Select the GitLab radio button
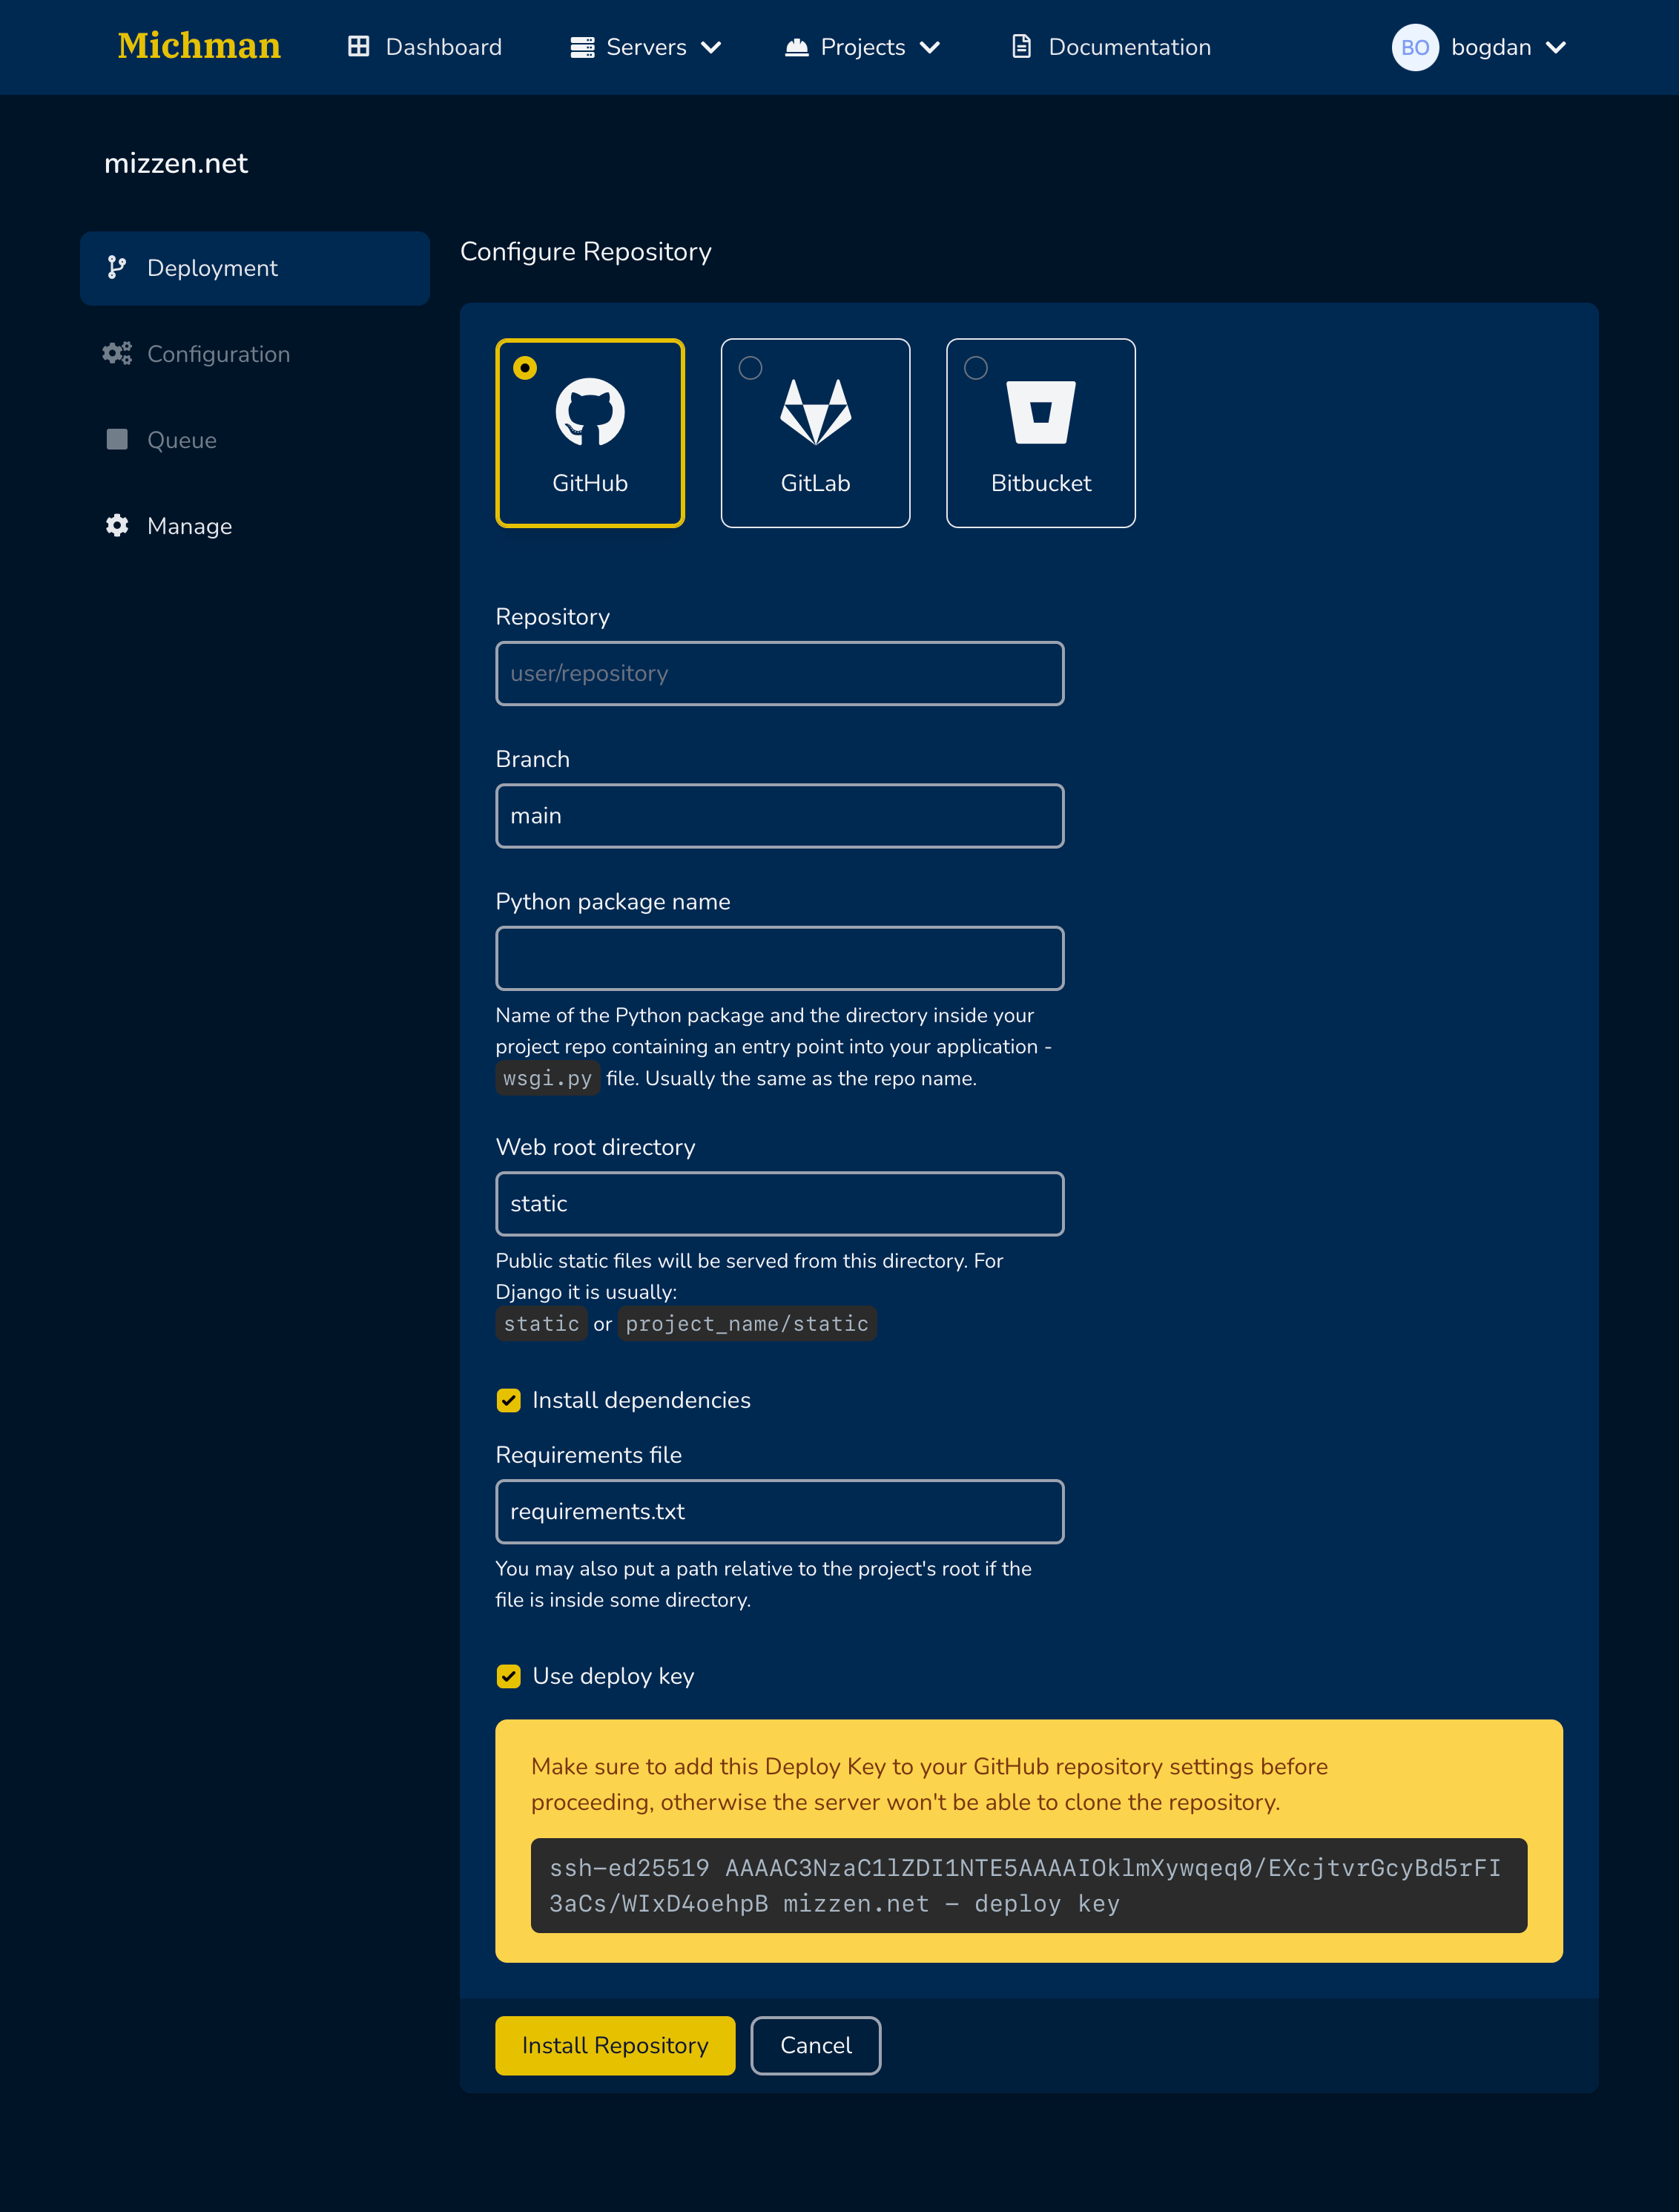This screenshot has width=1679, height=2212. (x=750, y=368)
